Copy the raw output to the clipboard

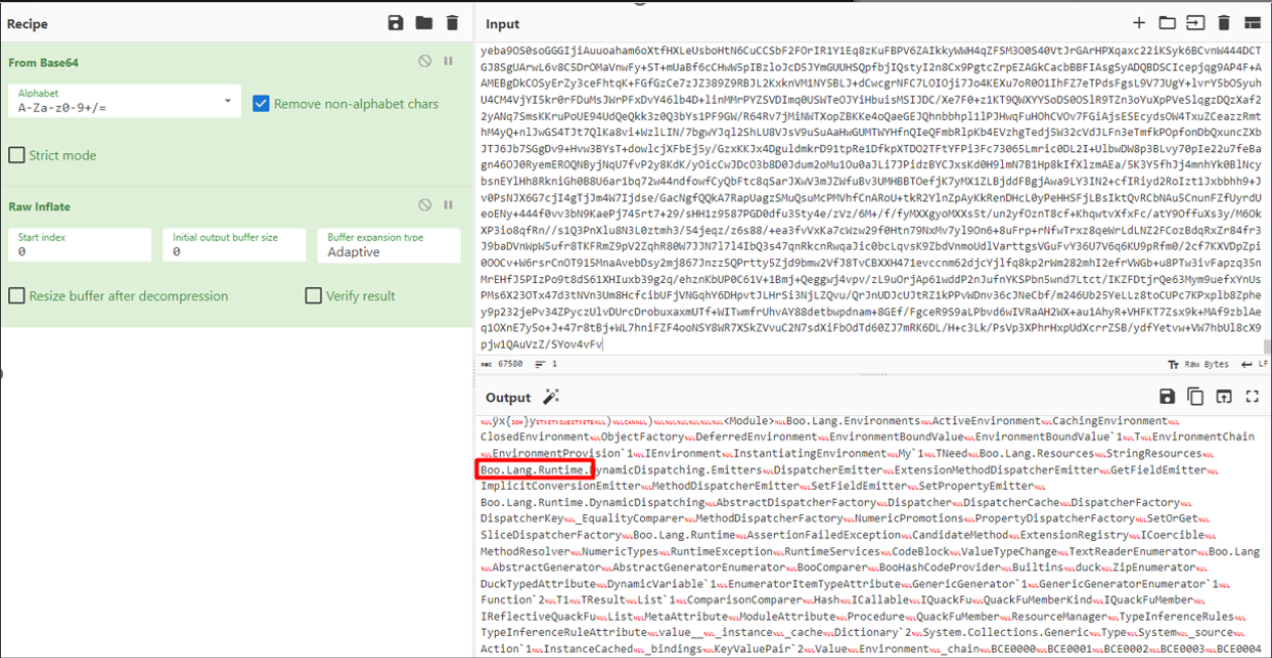point(1194,397)
